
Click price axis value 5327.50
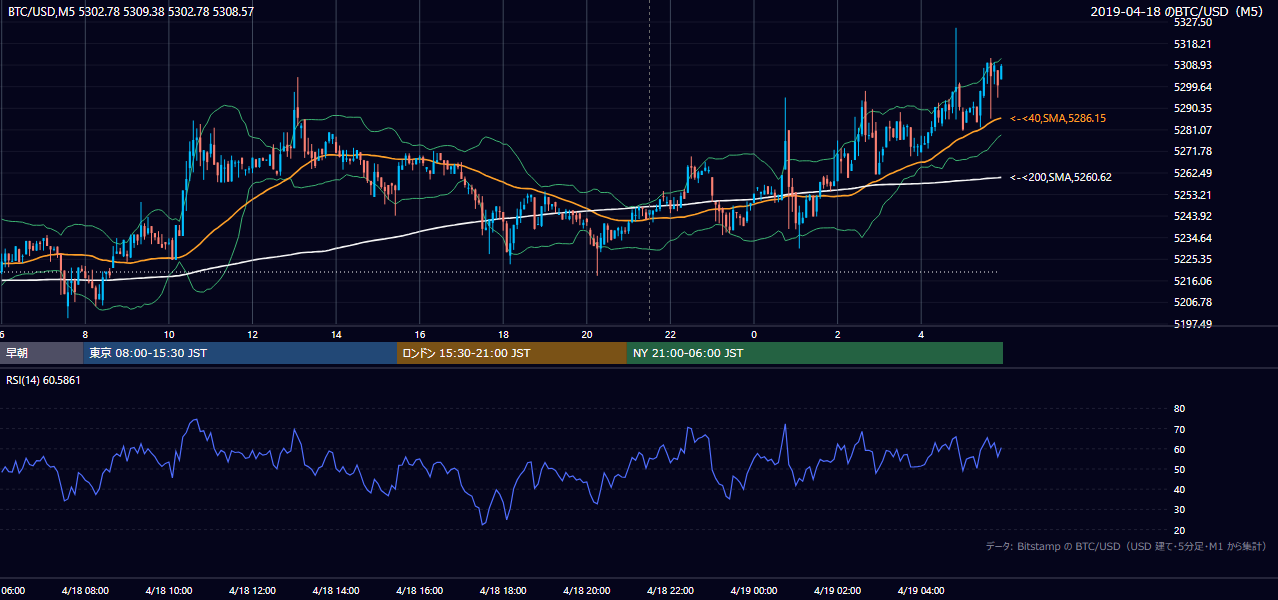[x=1193, y=22]
